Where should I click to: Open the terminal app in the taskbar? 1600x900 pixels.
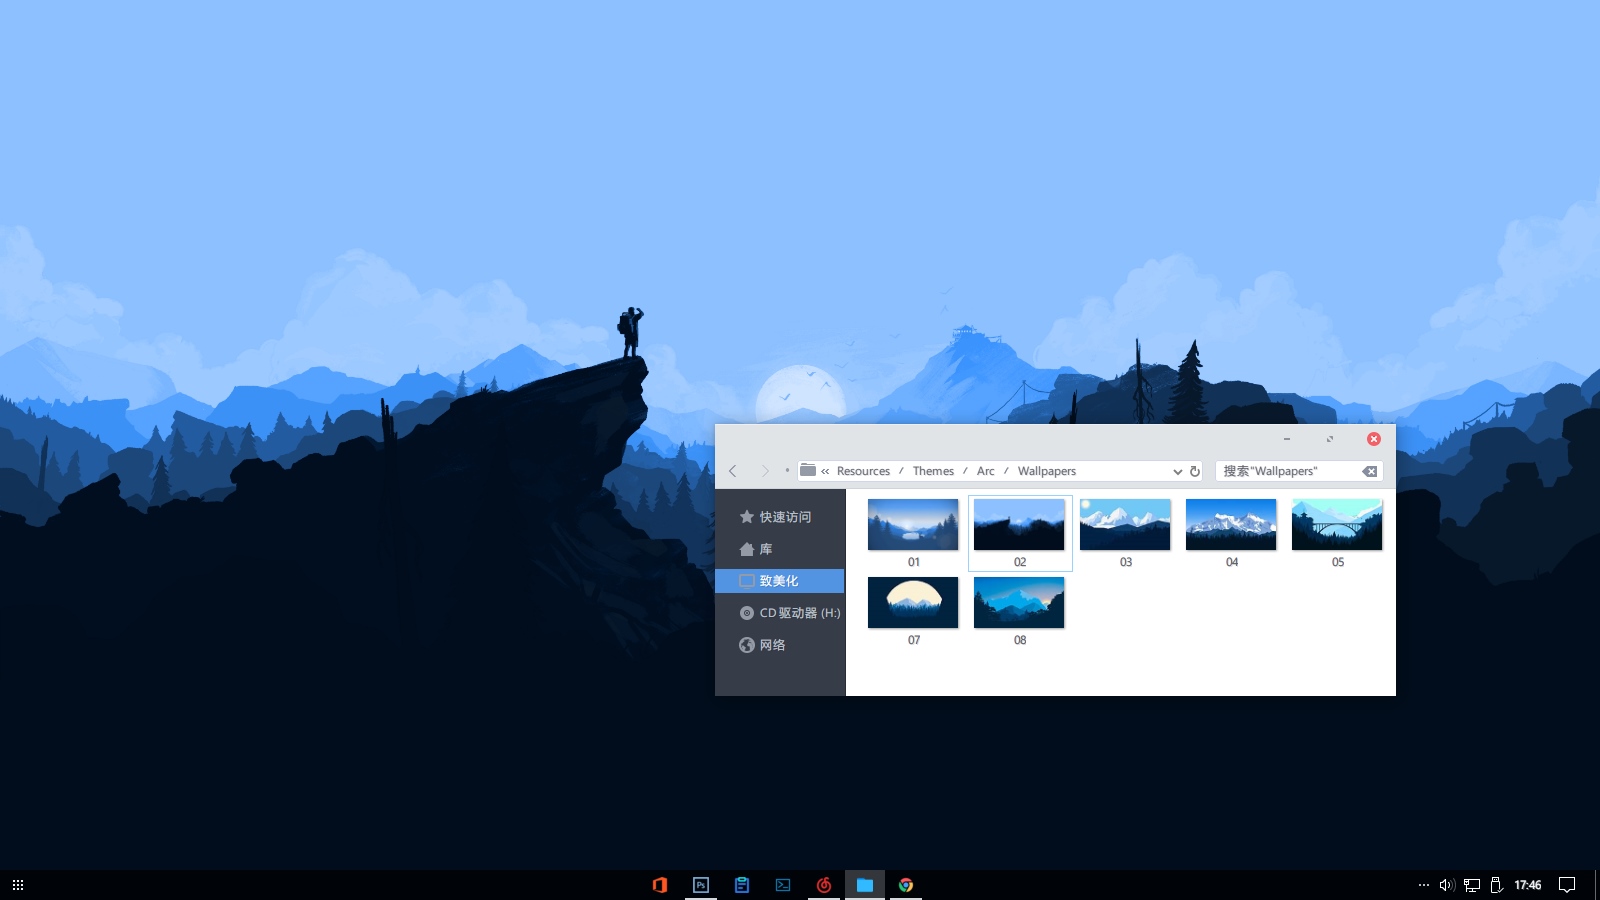(783, 885)
